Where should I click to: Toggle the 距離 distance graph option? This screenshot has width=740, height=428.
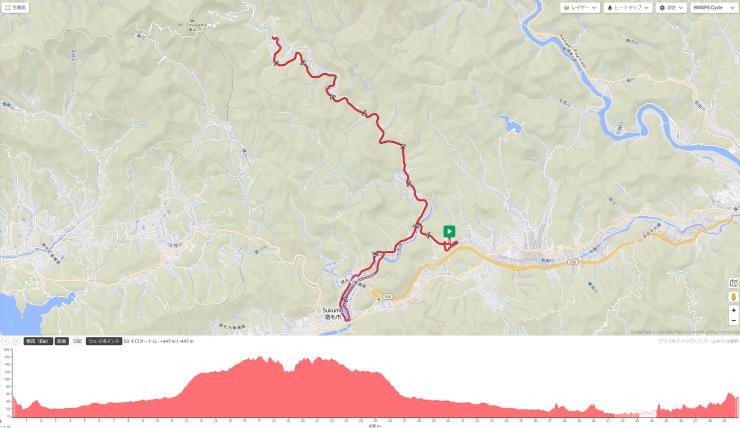pos(61,341)
